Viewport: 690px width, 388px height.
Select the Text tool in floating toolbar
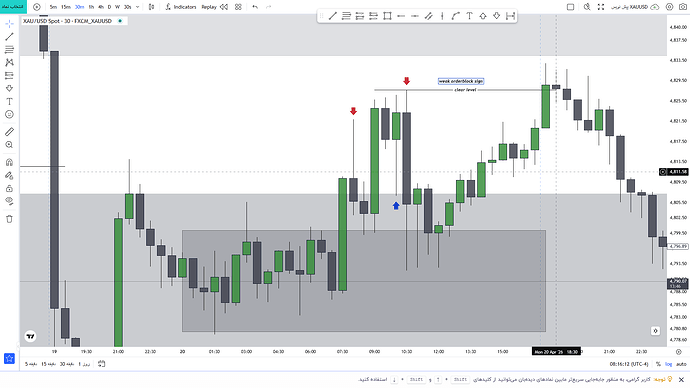(469, 16)
